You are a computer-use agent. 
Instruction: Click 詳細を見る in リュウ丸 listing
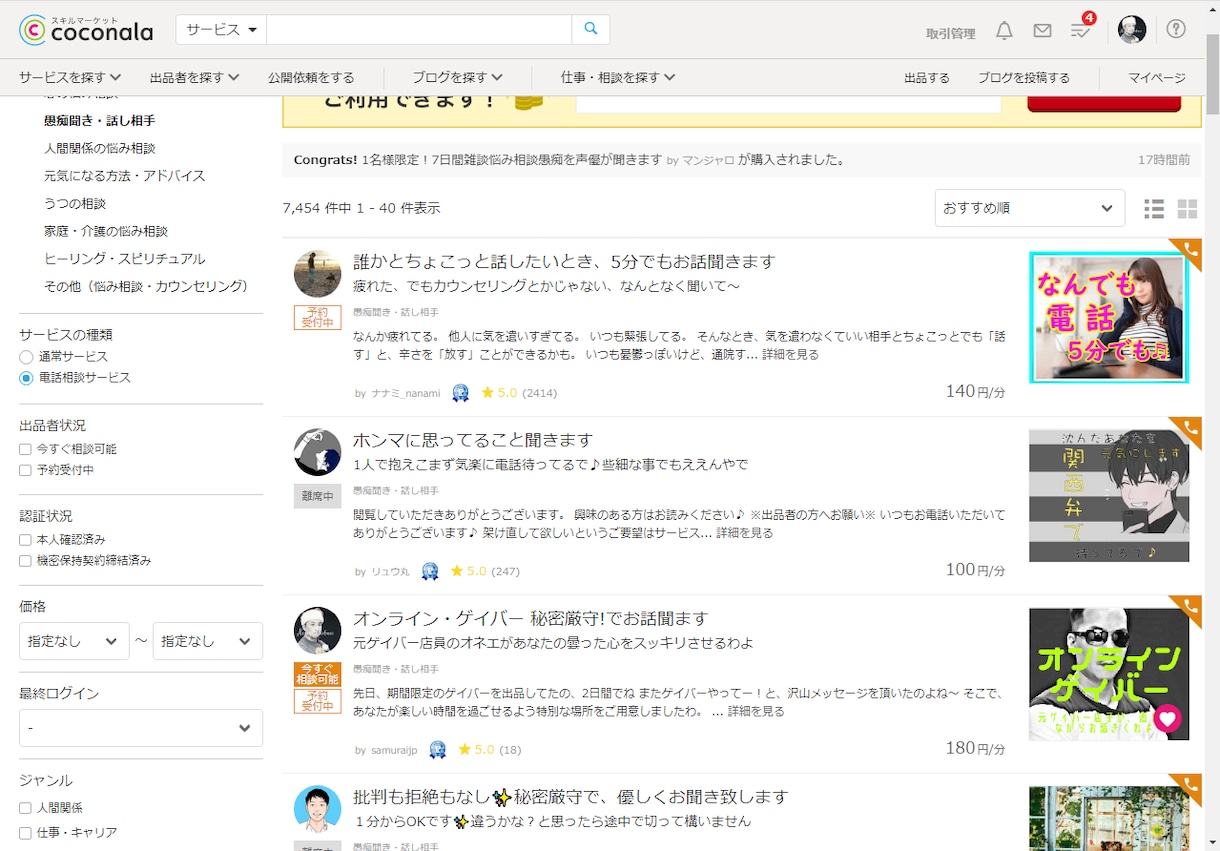click(x=744, y=532)
